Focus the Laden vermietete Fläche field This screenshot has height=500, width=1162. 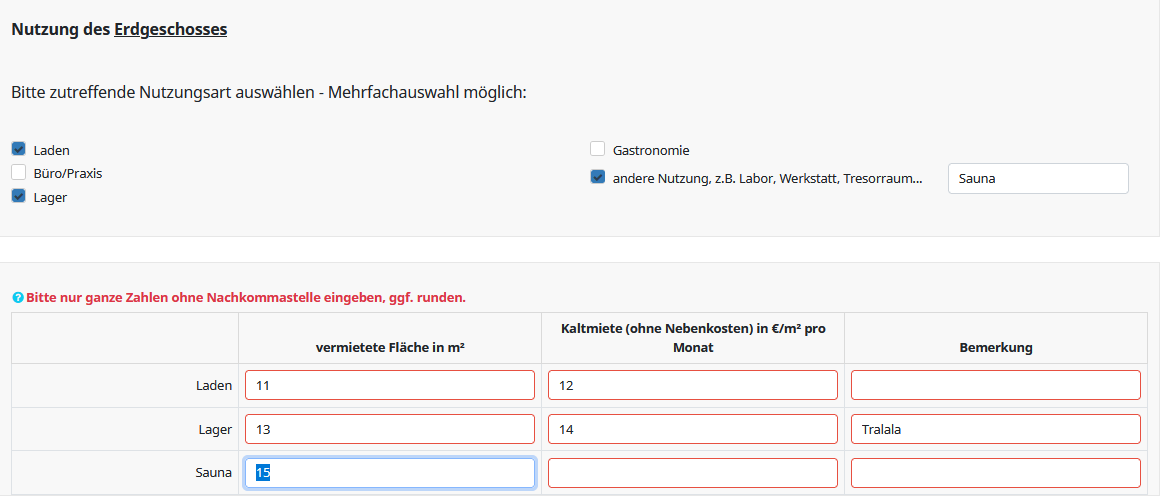tap(389, 385)
